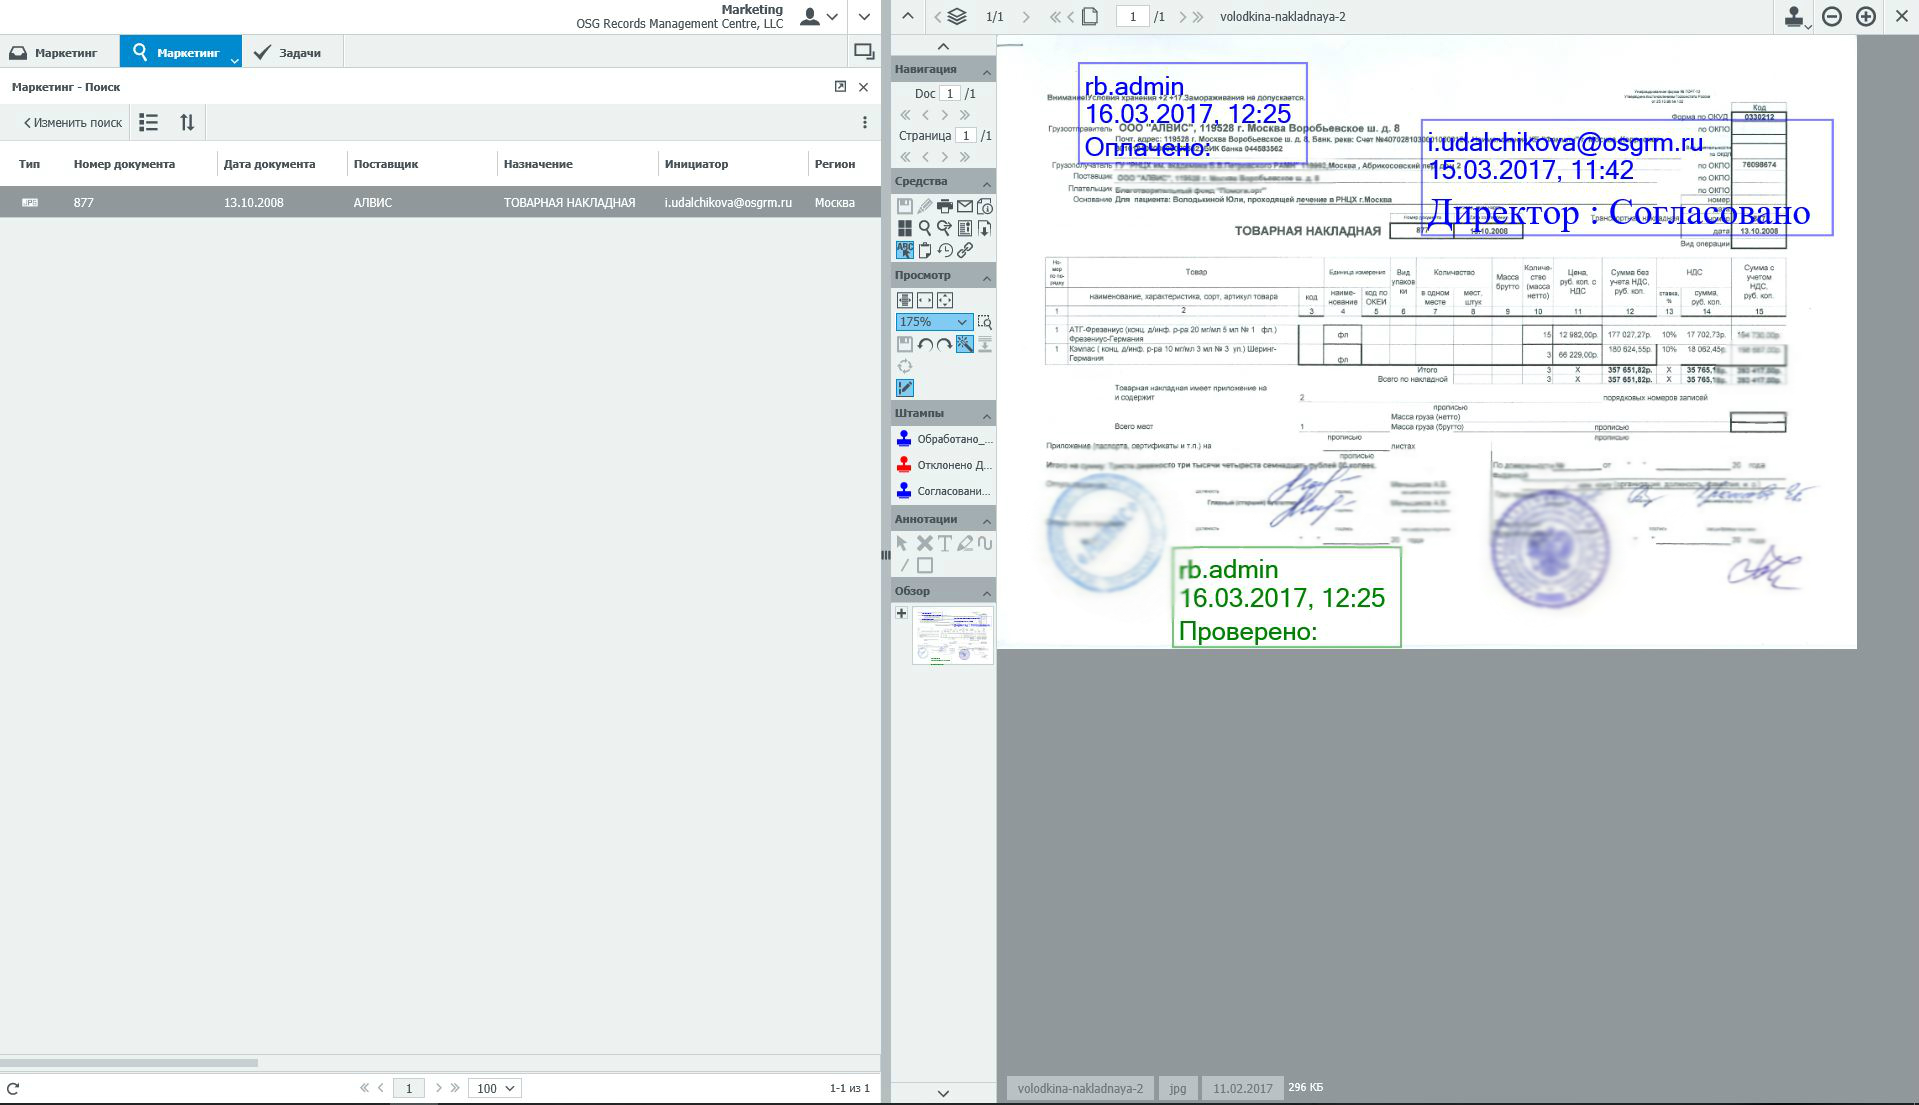
Task: Switch to the Задачи tab
Action: coord(288,52)
